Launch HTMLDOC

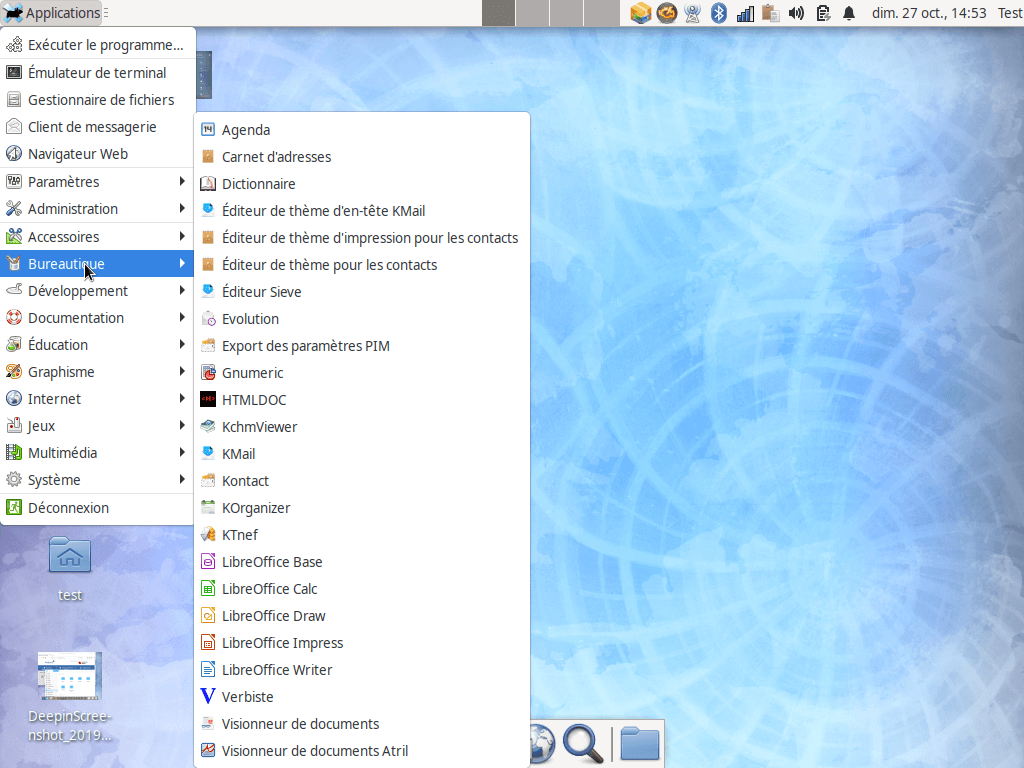pyautogui.click(x=362, y=400)
